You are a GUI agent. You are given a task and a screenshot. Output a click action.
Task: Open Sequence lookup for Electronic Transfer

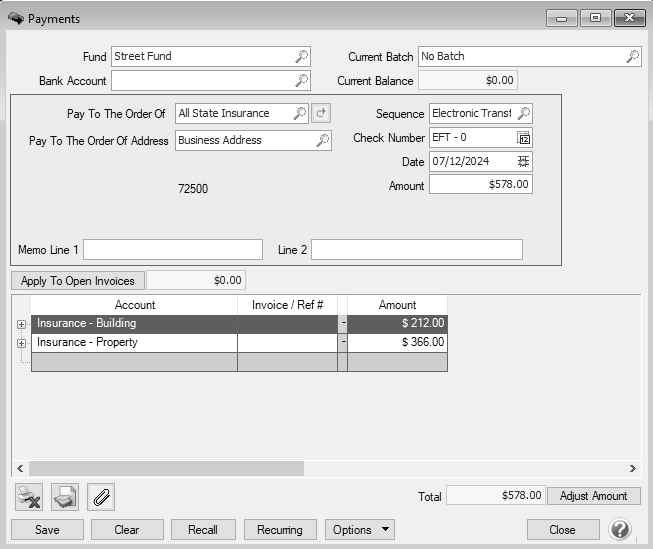point(523,114)
